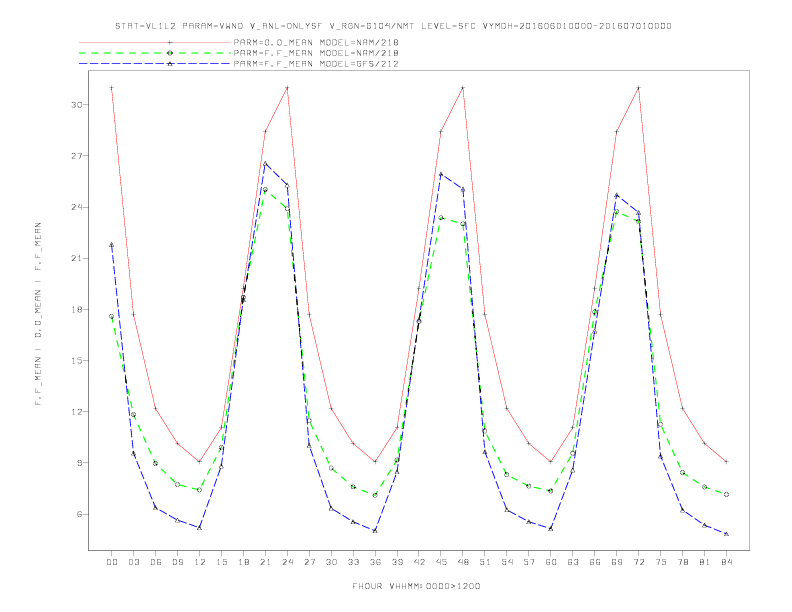Click the plus marker in red legend line
Image resolution: width=792 pixels, height=612 pixels.
coord(170,42)
